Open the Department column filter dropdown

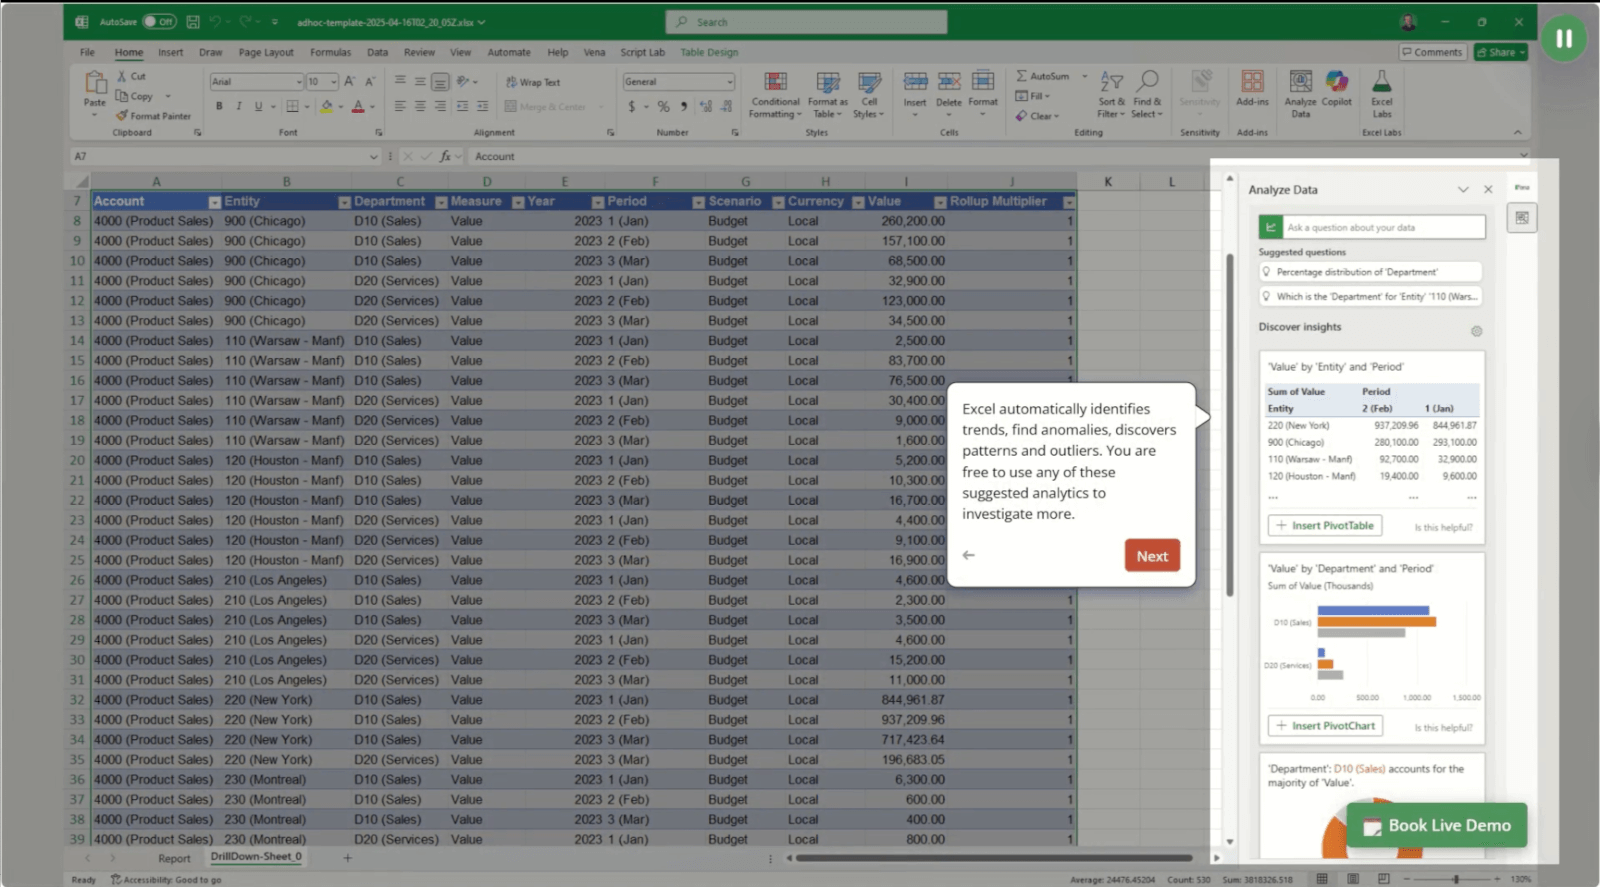pos(441,202)
